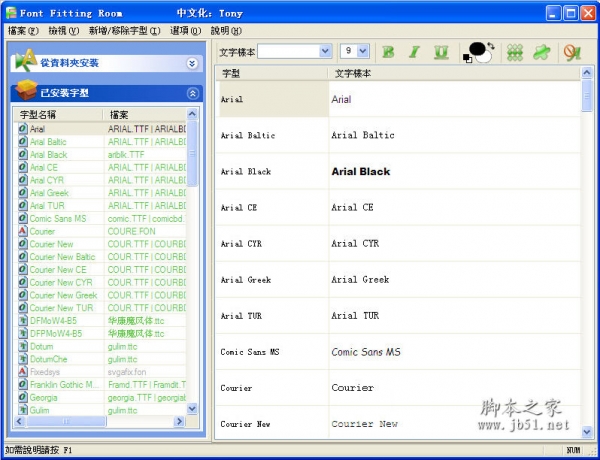The width and height of the screenshot is (600, 460).
Task: Click Arial CYR name in preview table
Action: coord(241,244)
